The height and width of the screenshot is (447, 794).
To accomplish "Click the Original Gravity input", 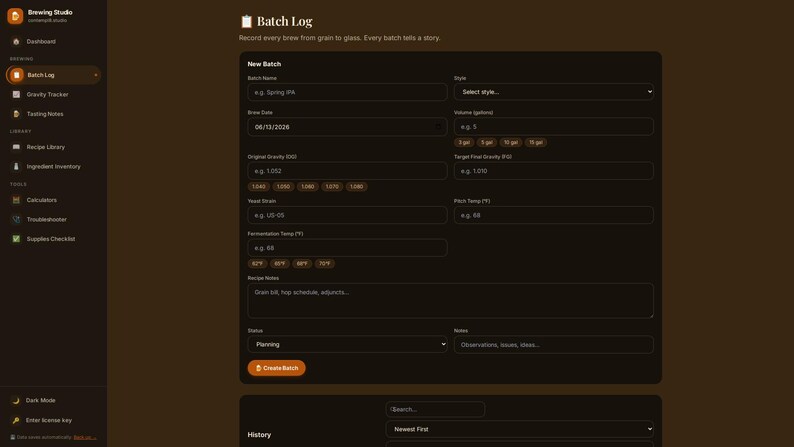I will (x=347, y=171).
